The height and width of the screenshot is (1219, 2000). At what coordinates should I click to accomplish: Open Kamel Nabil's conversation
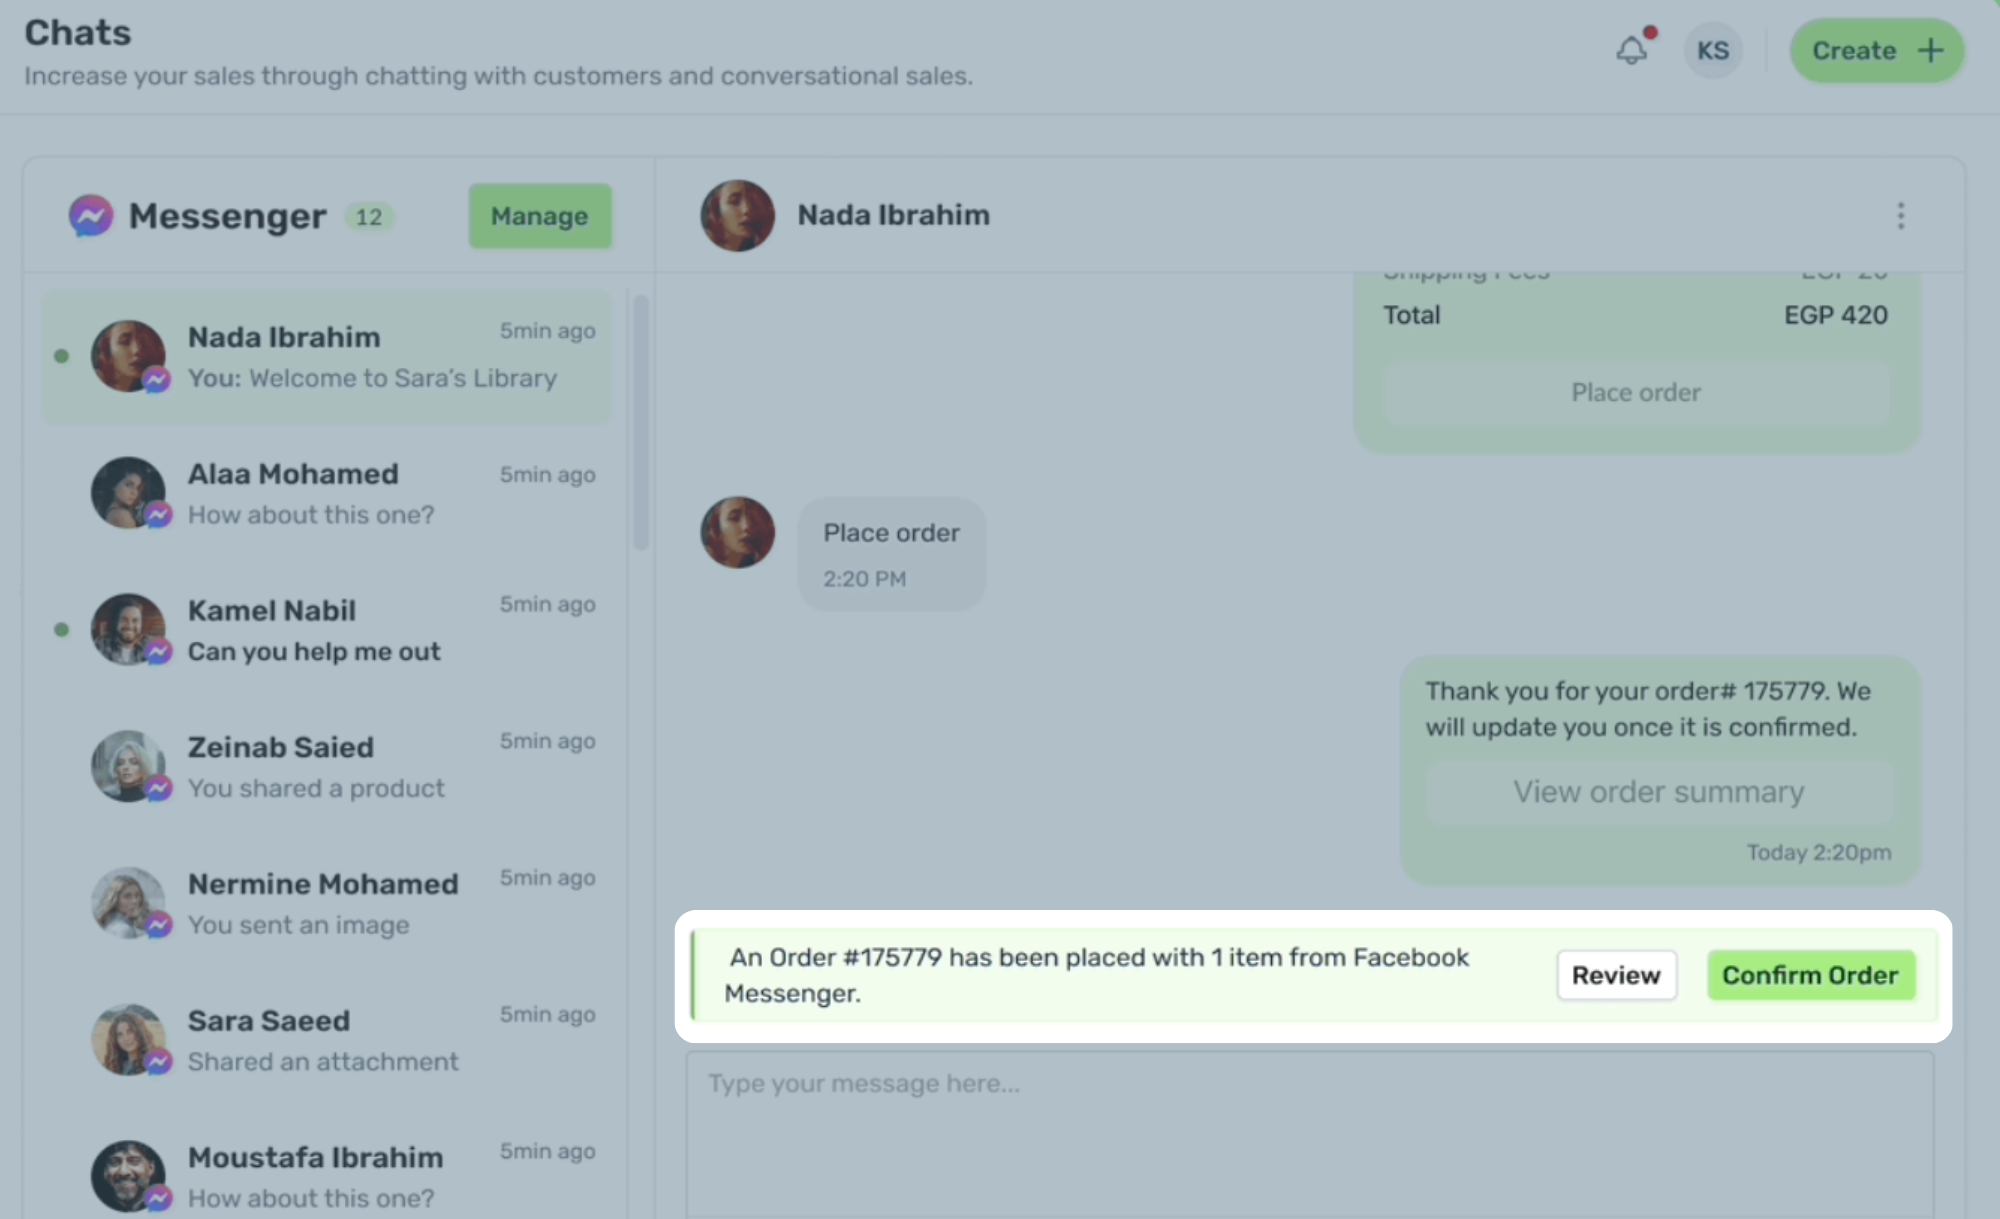330,631
